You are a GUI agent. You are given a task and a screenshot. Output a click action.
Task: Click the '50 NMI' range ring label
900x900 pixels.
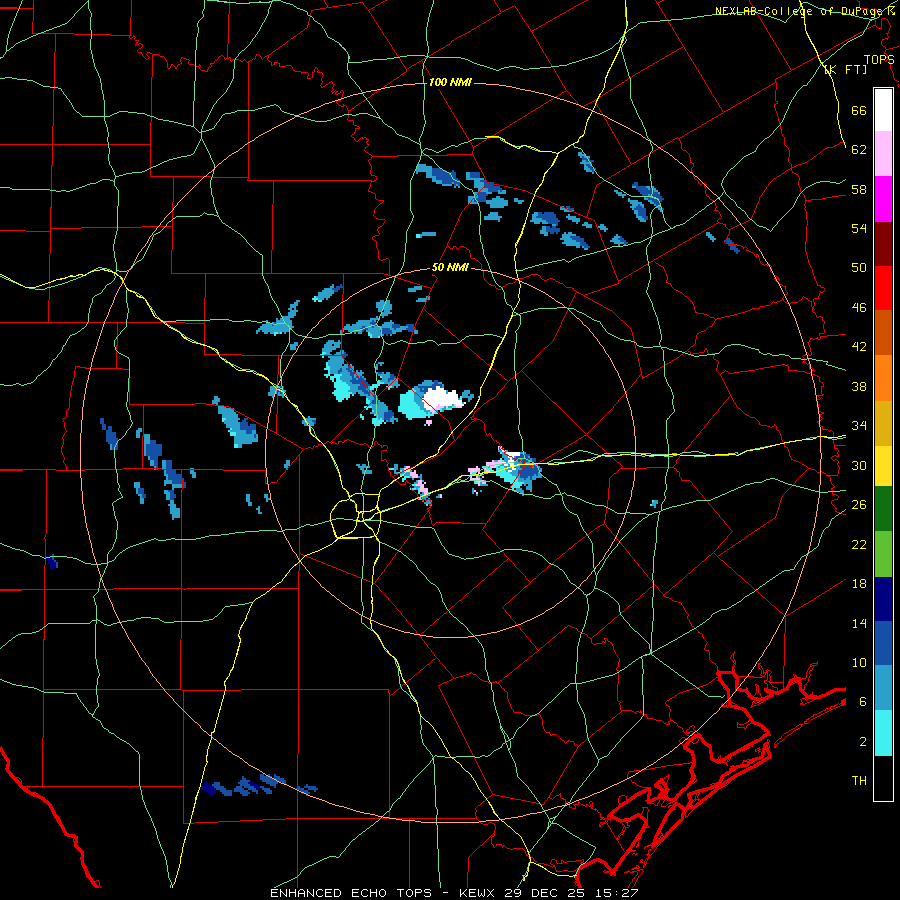click(x=450, y=267)
